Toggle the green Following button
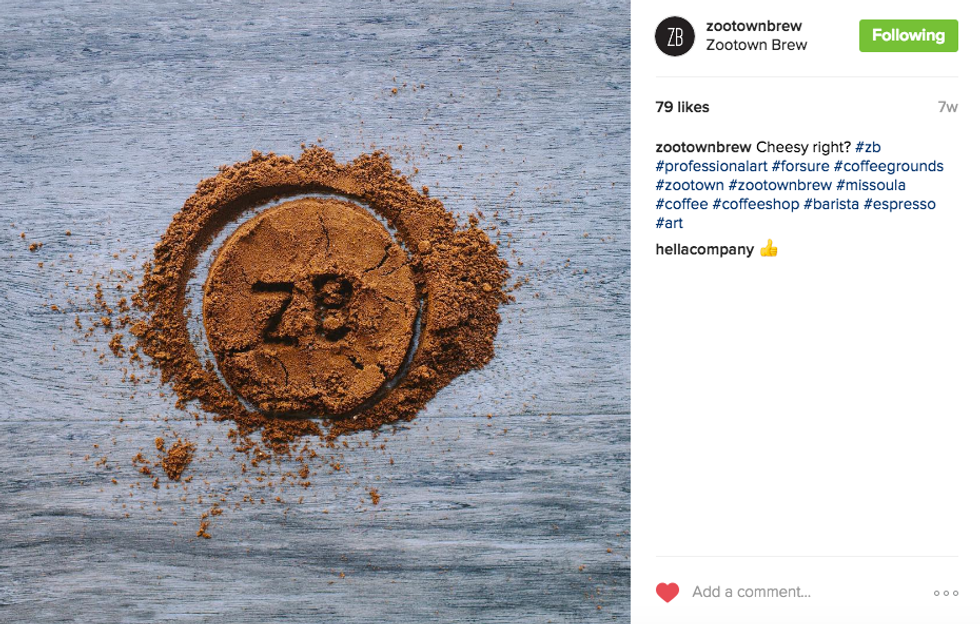Viewport: 980px width, 624px height. [908, 36]
